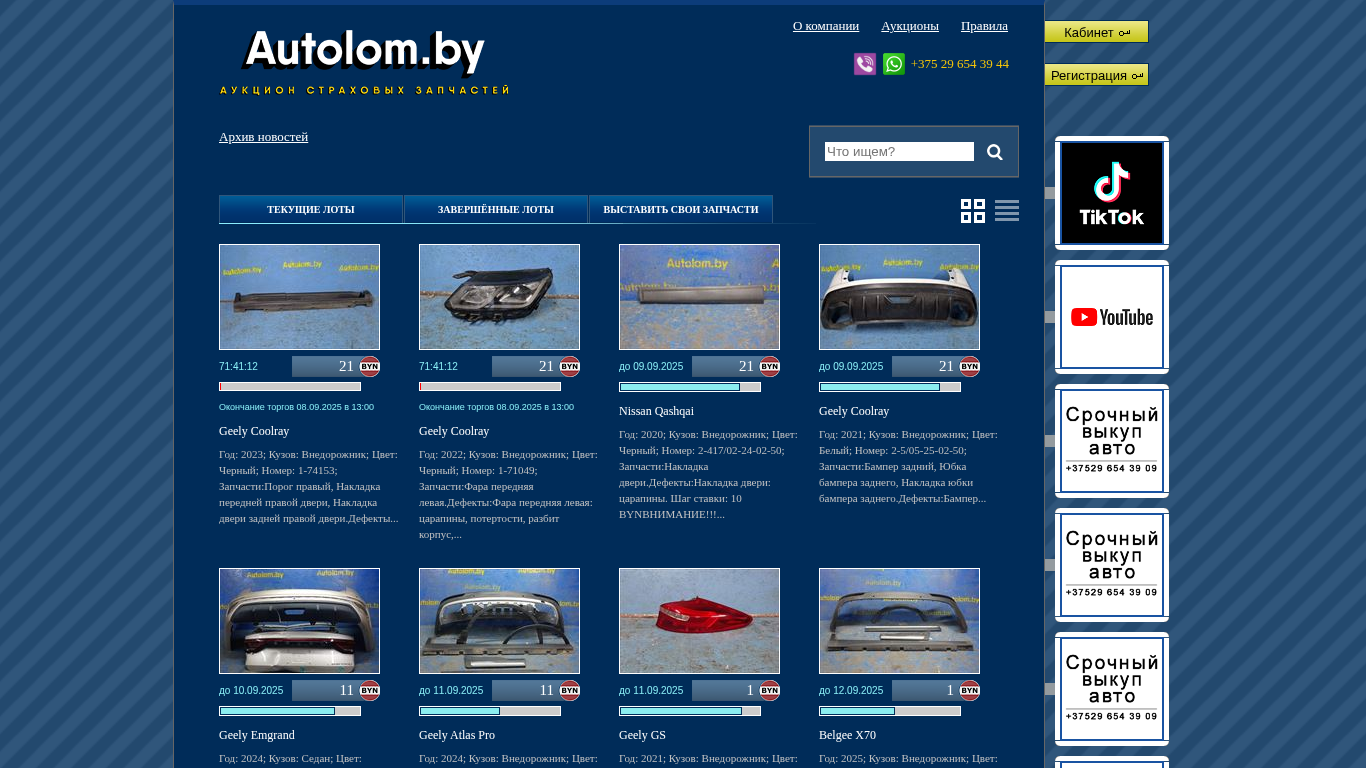This screenshot has width=1366, height=768.
Task: Click price 1 on Geely GS lot
Action: [750, 690]
